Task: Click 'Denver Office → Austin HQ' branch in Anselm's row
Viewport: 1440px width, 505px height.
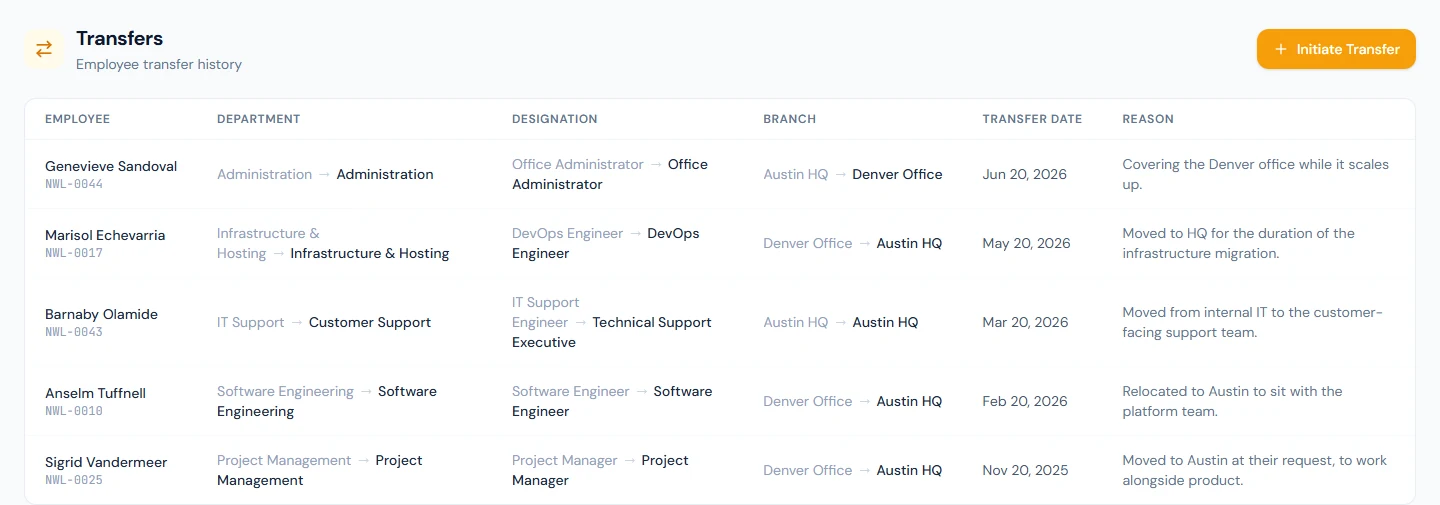Action: [x=852, y=401]
